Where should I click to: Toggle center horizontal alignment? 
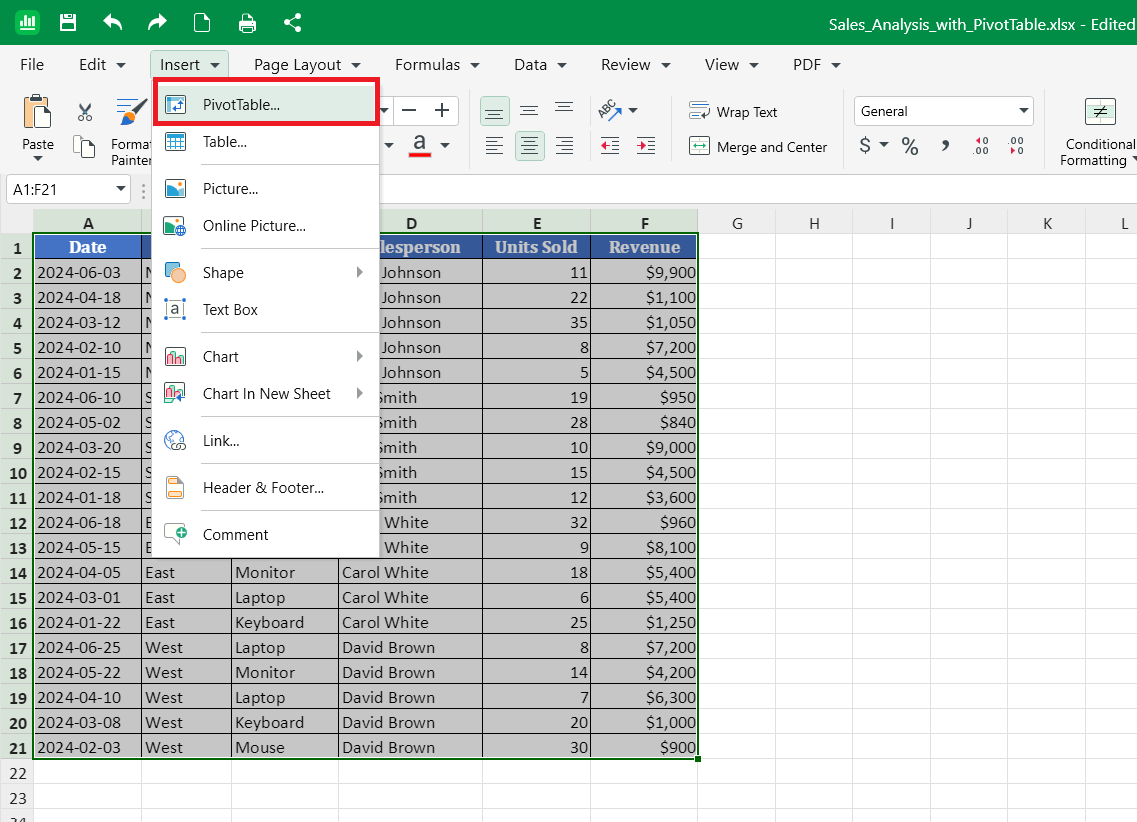529,146
